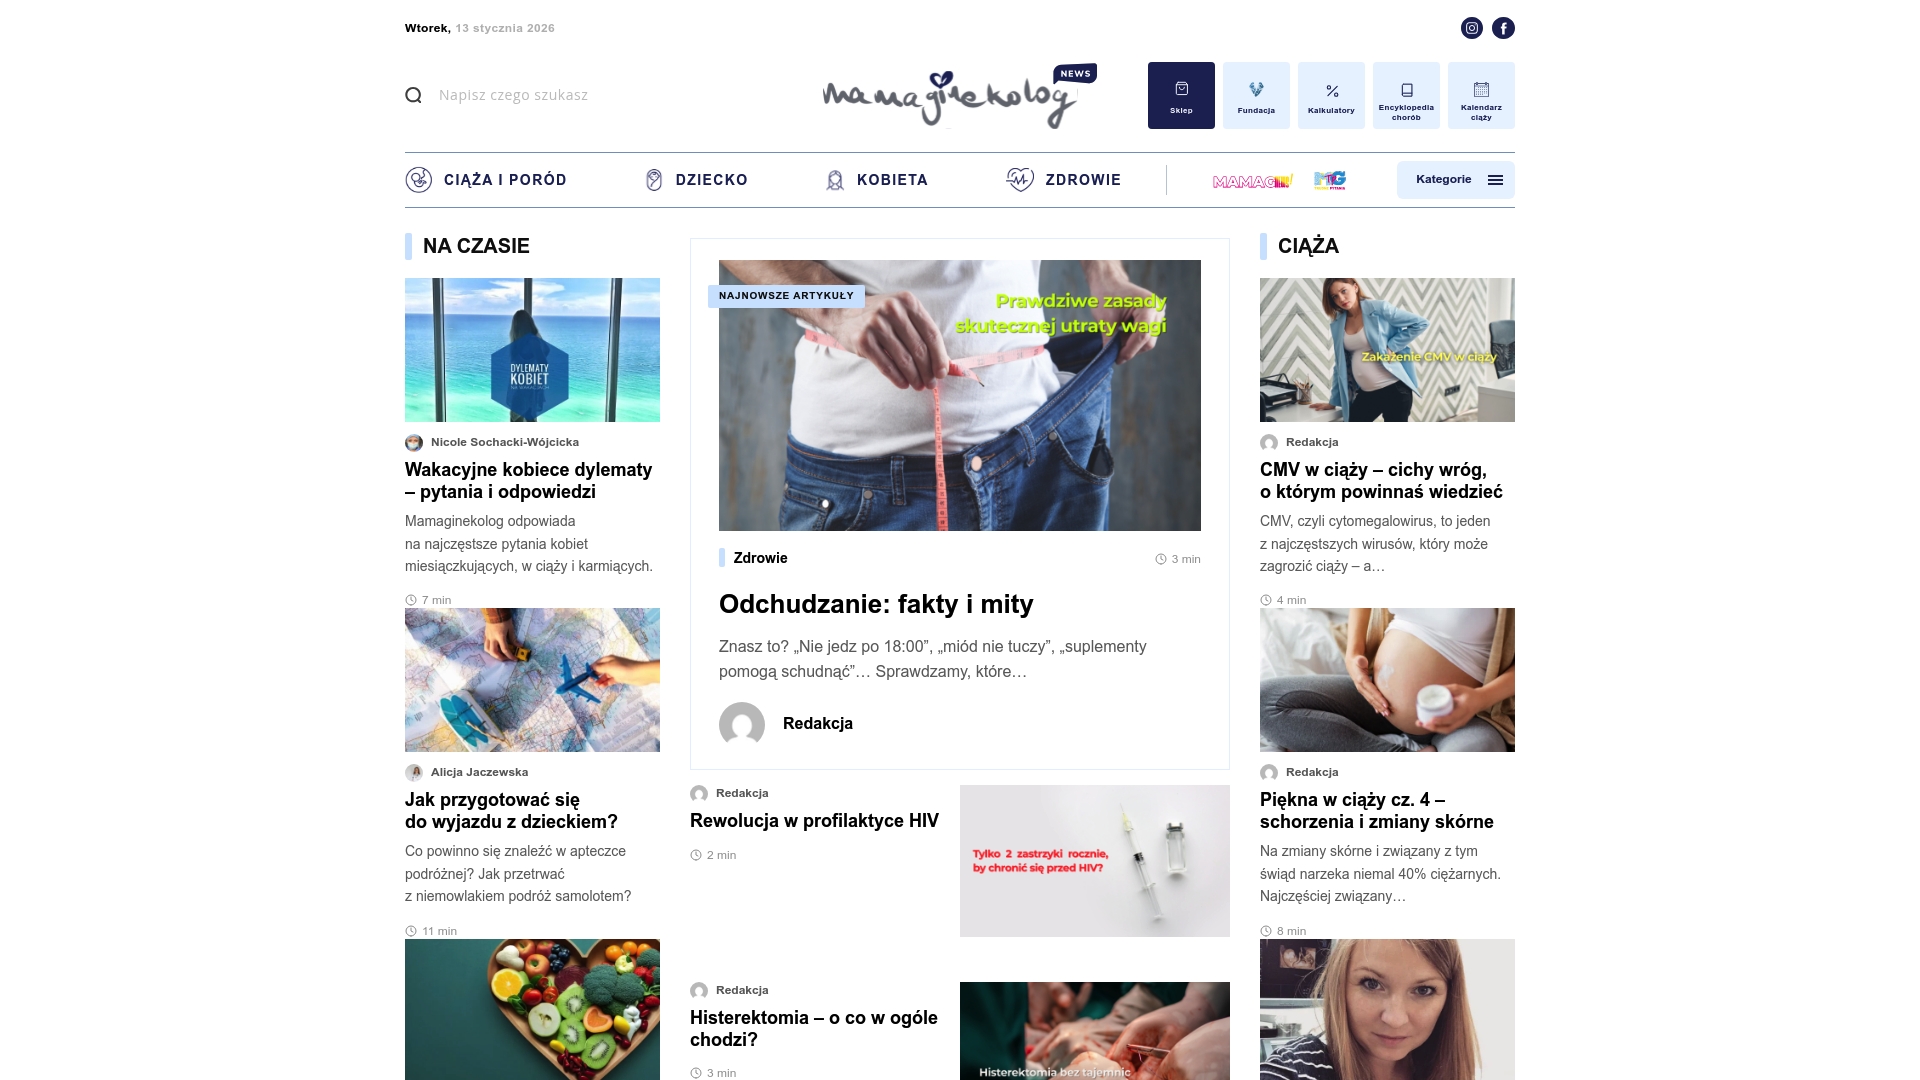
Task: Open the Facebook icon top right
Action: tap(1503, 28)
